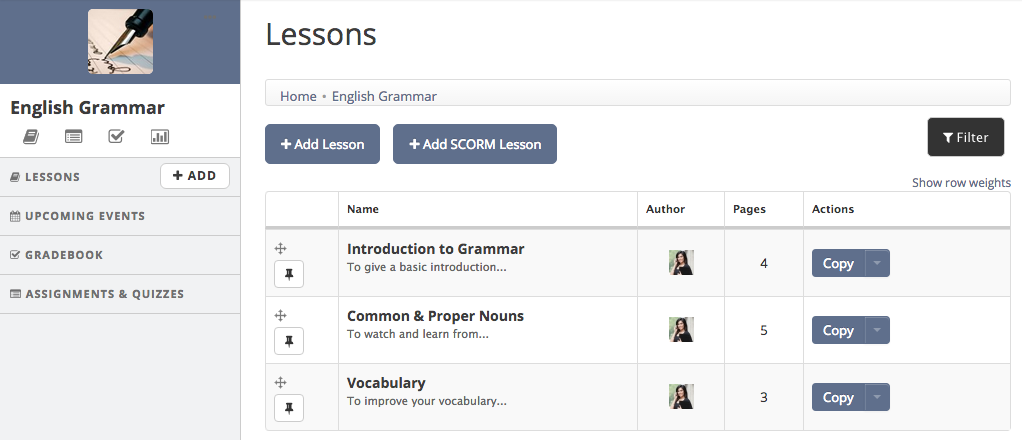This screenshot has width=1022, height=440.
Task: Toggle the pin on Vocabulary lesson
Action: (289, 408)
